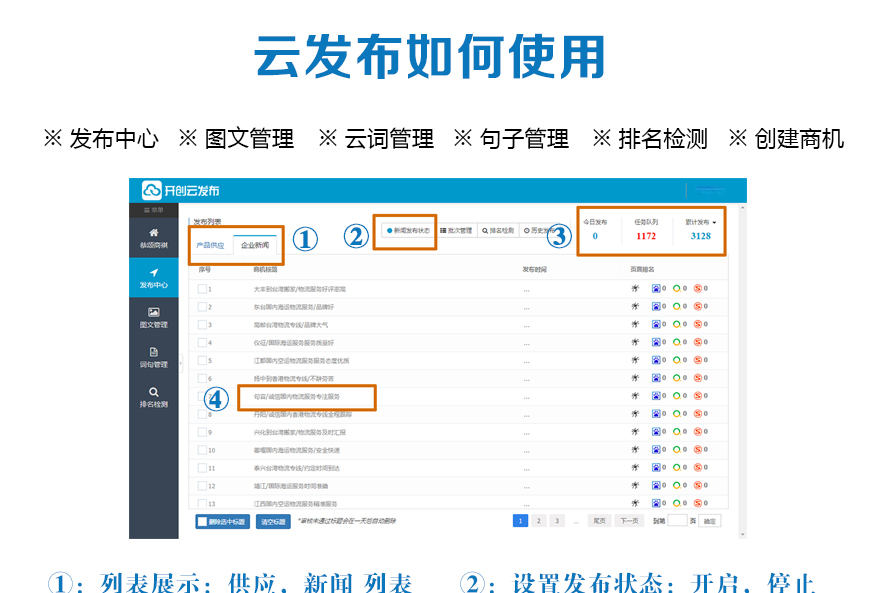Click the 发布时间 column header
The width and height of the screenshot is (890, 593).
pos(534,270)
